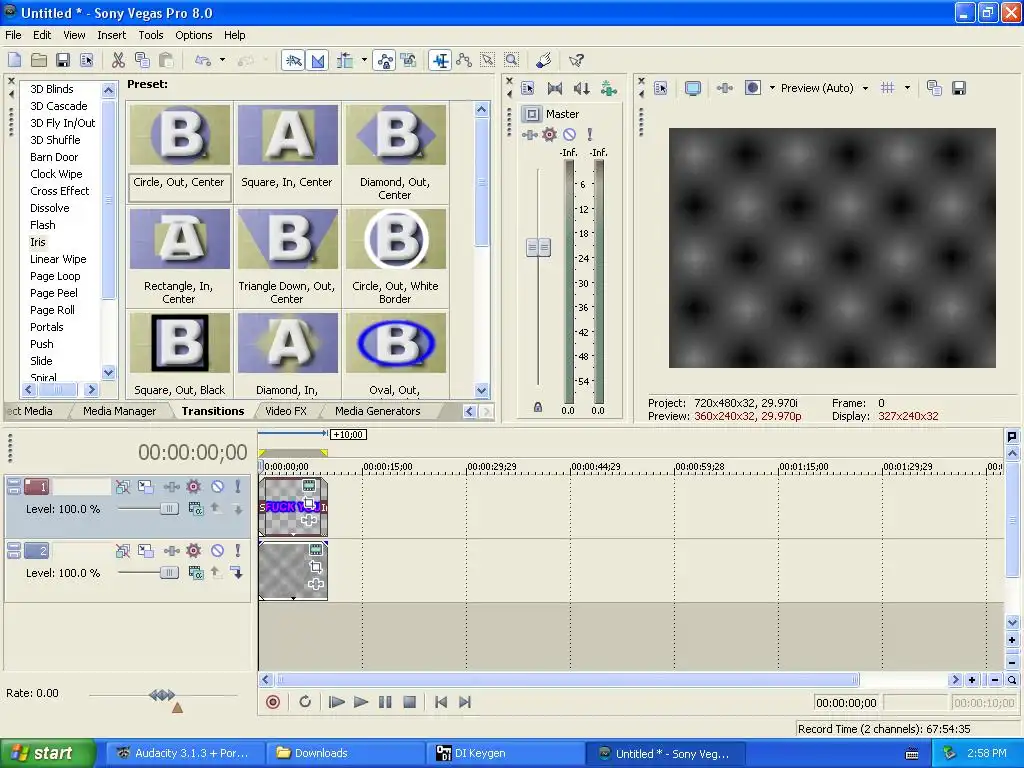The width and height of the screenshot is (1024, 768).
Task: Switch to the Video FX tab
Action: (x=286, y=411)
